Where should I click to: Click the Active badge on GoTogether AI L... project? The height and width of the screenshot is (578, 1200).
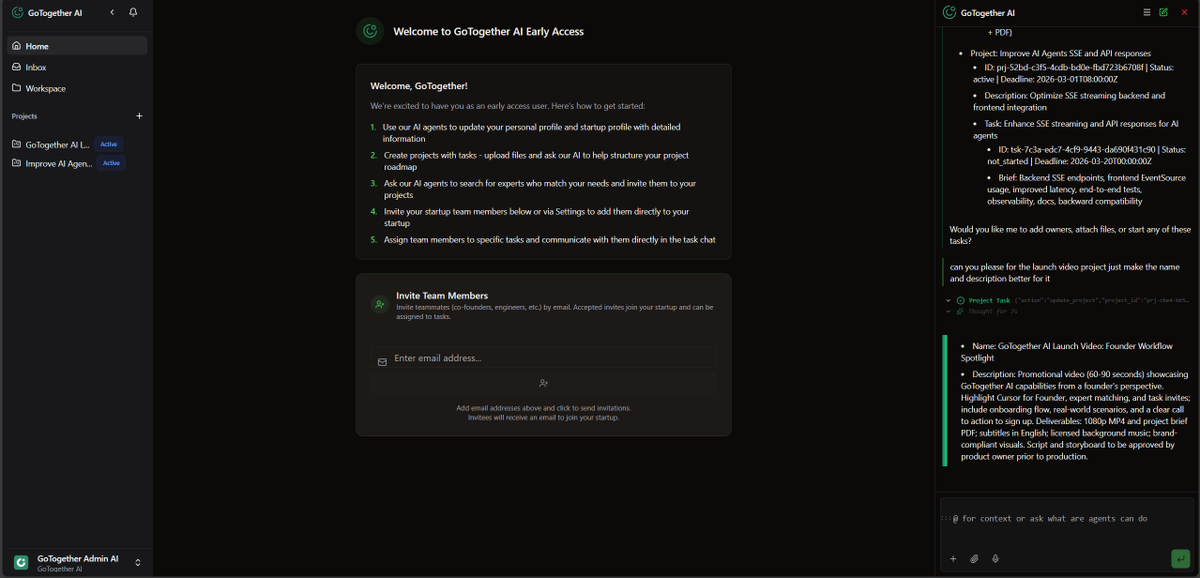pos(109,144)
